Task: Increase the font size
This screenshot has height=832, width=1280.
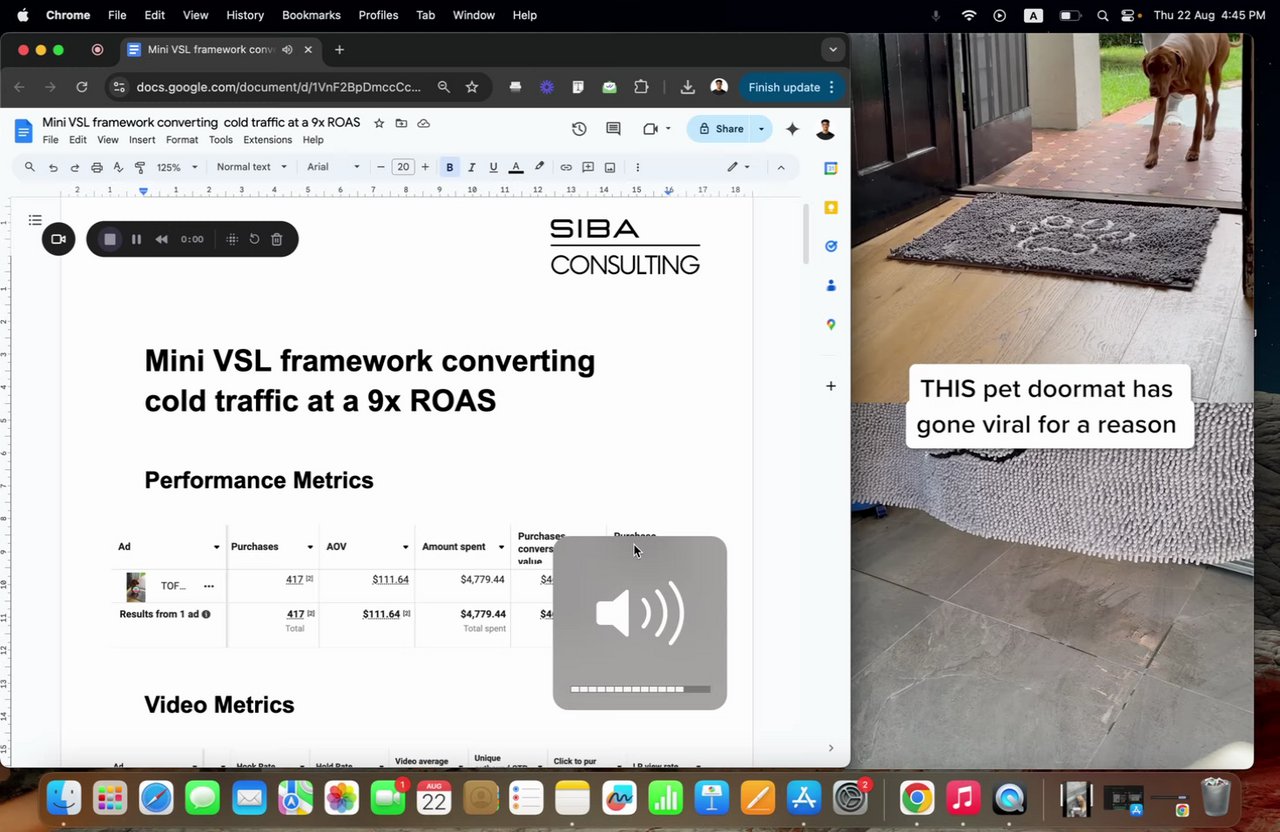Action: [x=425, y=167]
